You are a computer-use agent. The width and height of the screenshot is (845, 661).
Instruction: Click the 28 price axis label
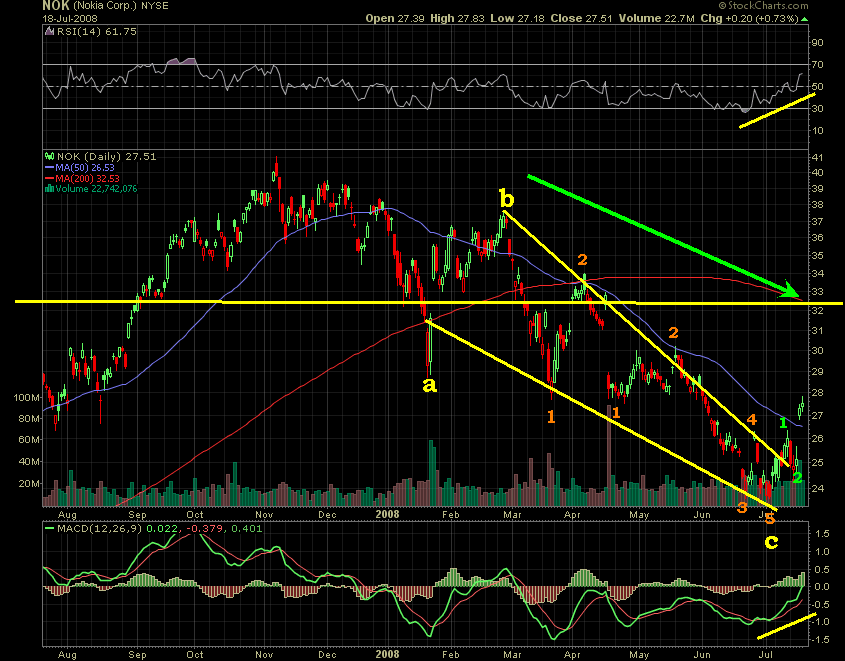point(817,393)
